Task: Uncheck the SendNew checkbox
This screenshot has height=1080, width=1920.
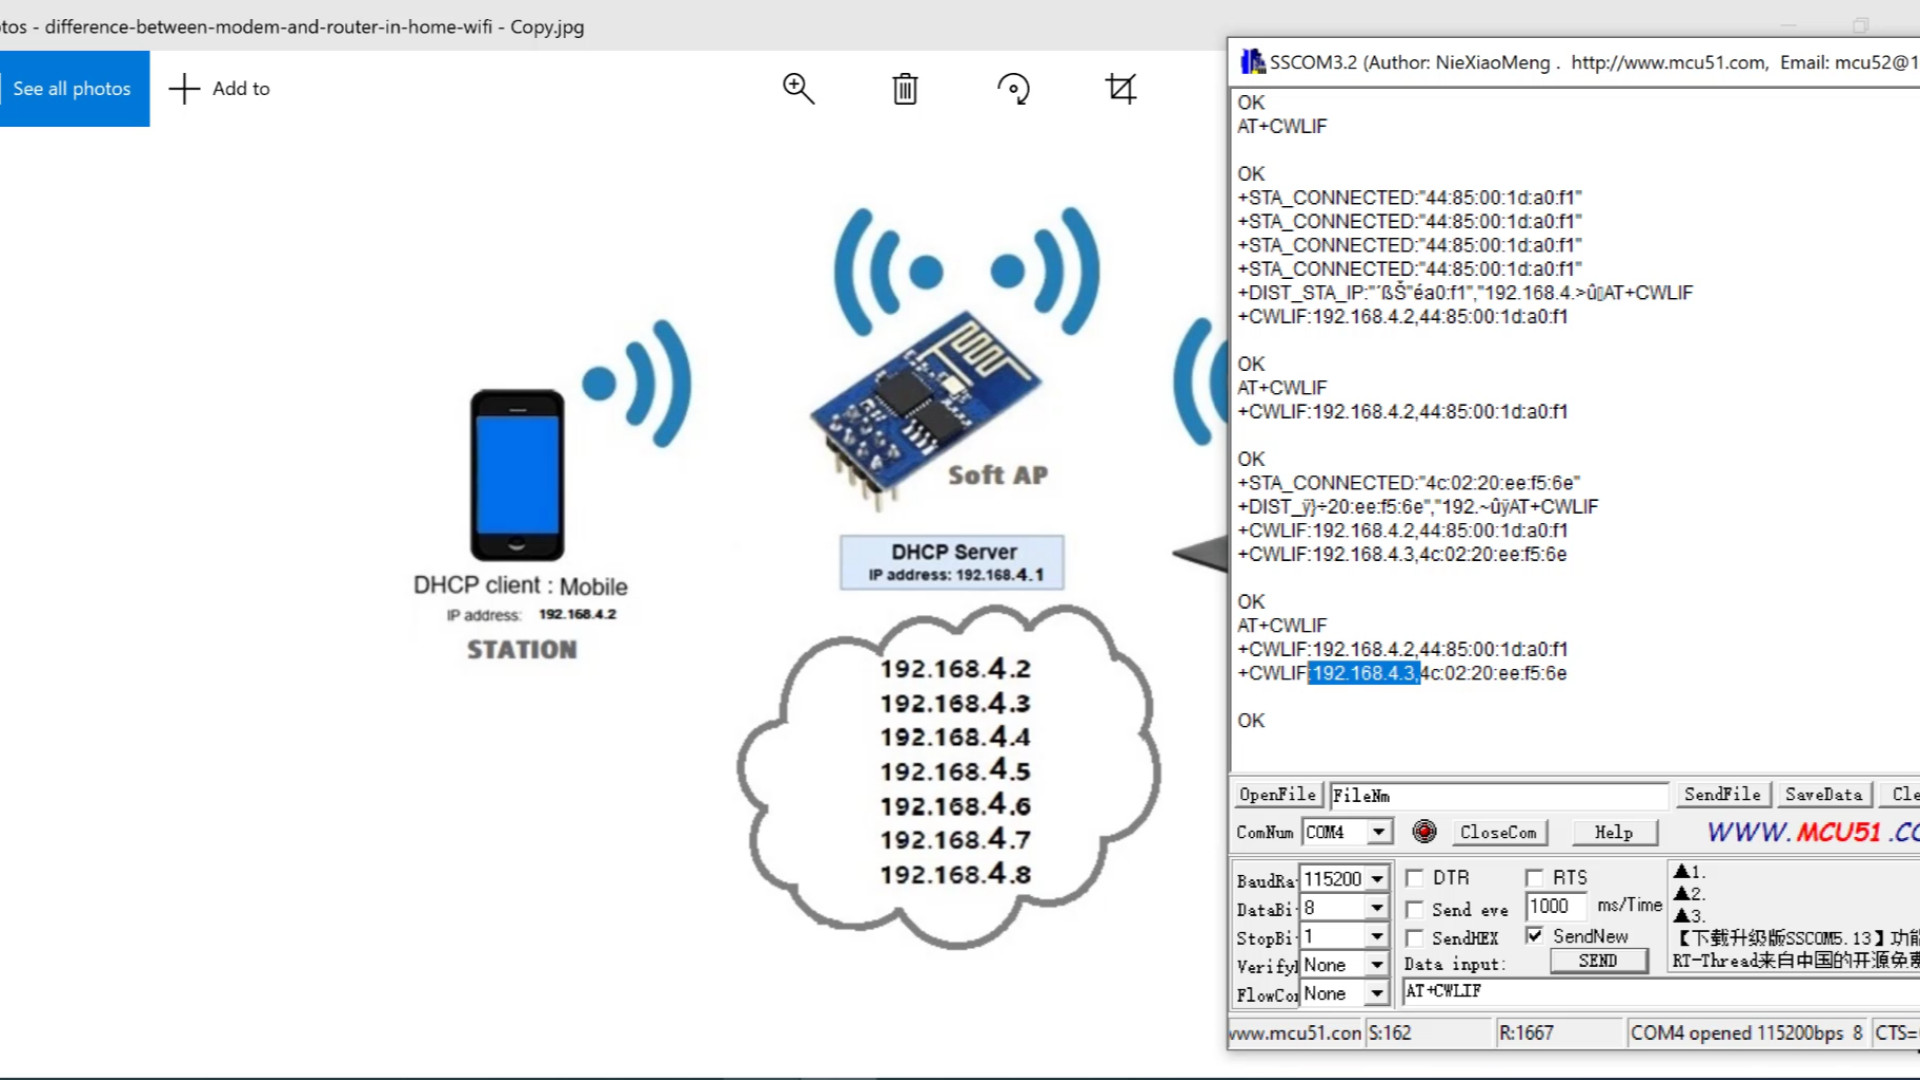Action: click(x=1534, y=936)
